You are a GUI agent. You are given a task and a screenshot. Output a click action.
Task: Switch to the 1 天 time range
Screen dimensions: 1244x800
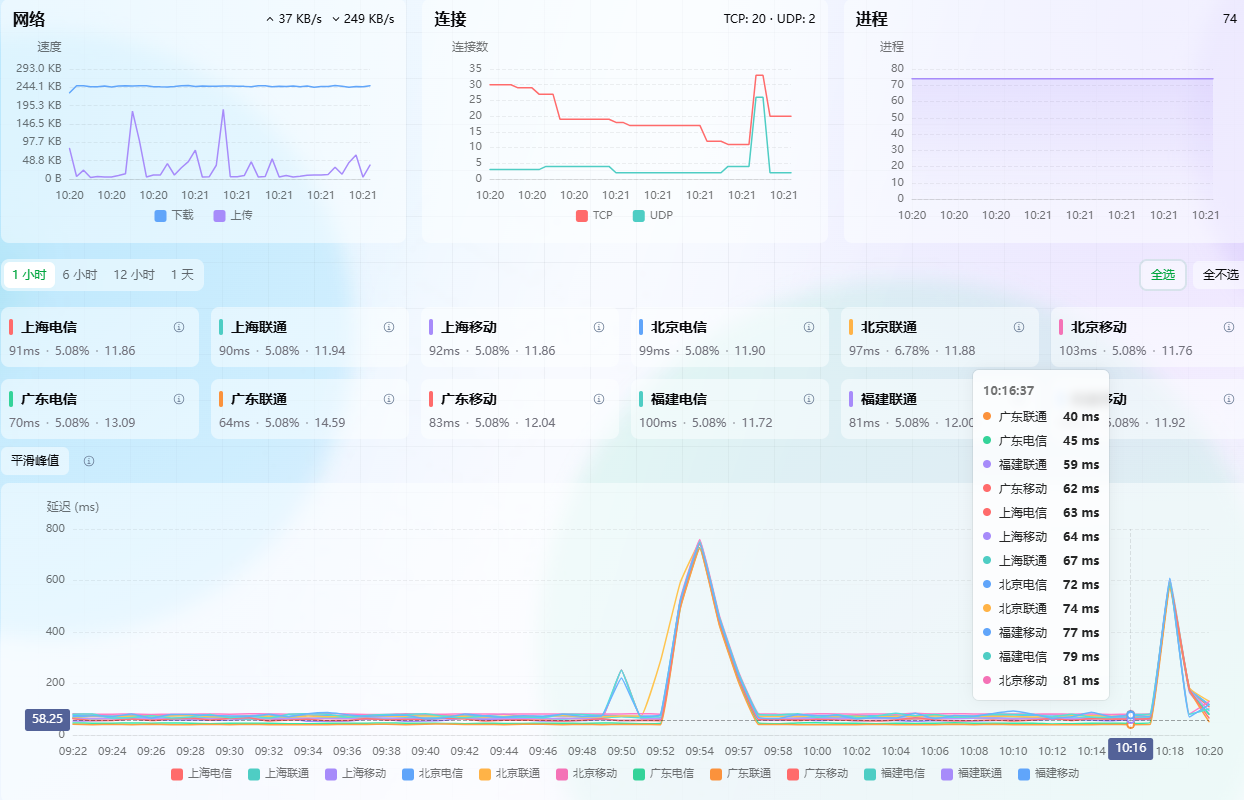182,275
